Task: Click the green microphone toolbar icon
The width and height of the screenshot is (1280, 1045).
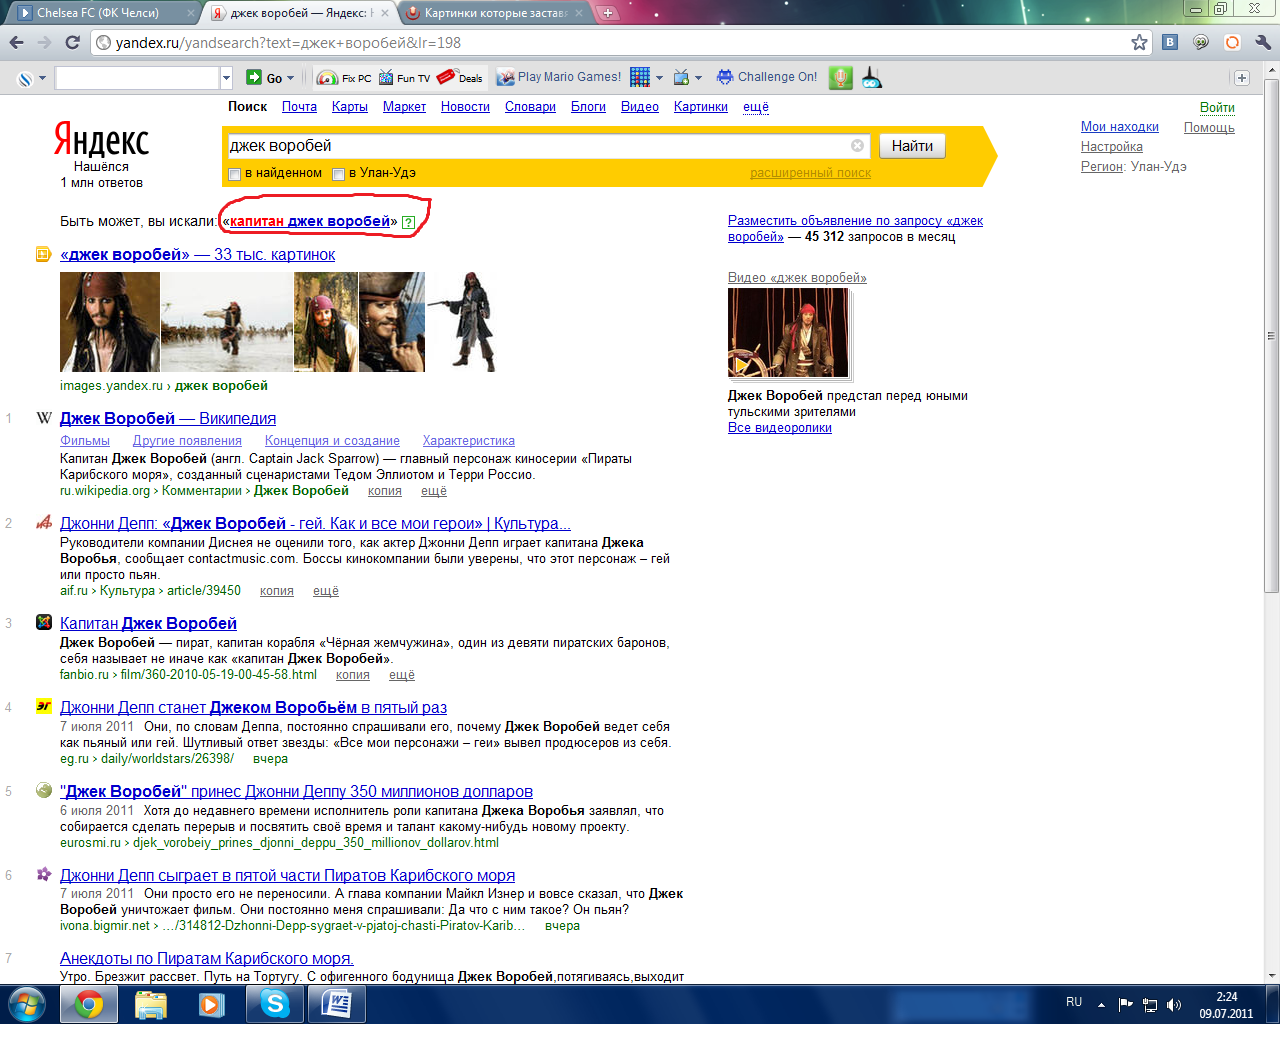Action: click(x=841, y=78)
